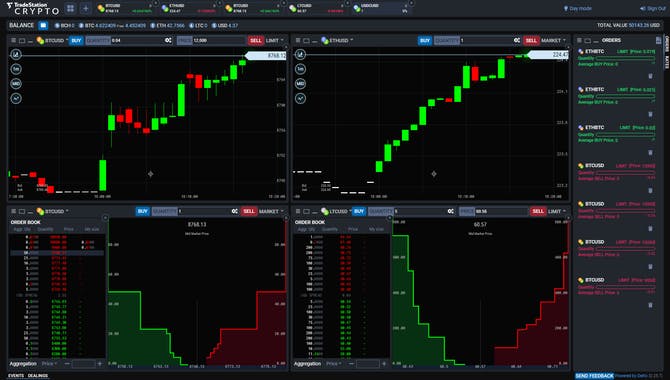The width and height of the screenshot is (670, 380).
Task: Open indicators icon on ETHUSD chart
Action: [300, 98]
